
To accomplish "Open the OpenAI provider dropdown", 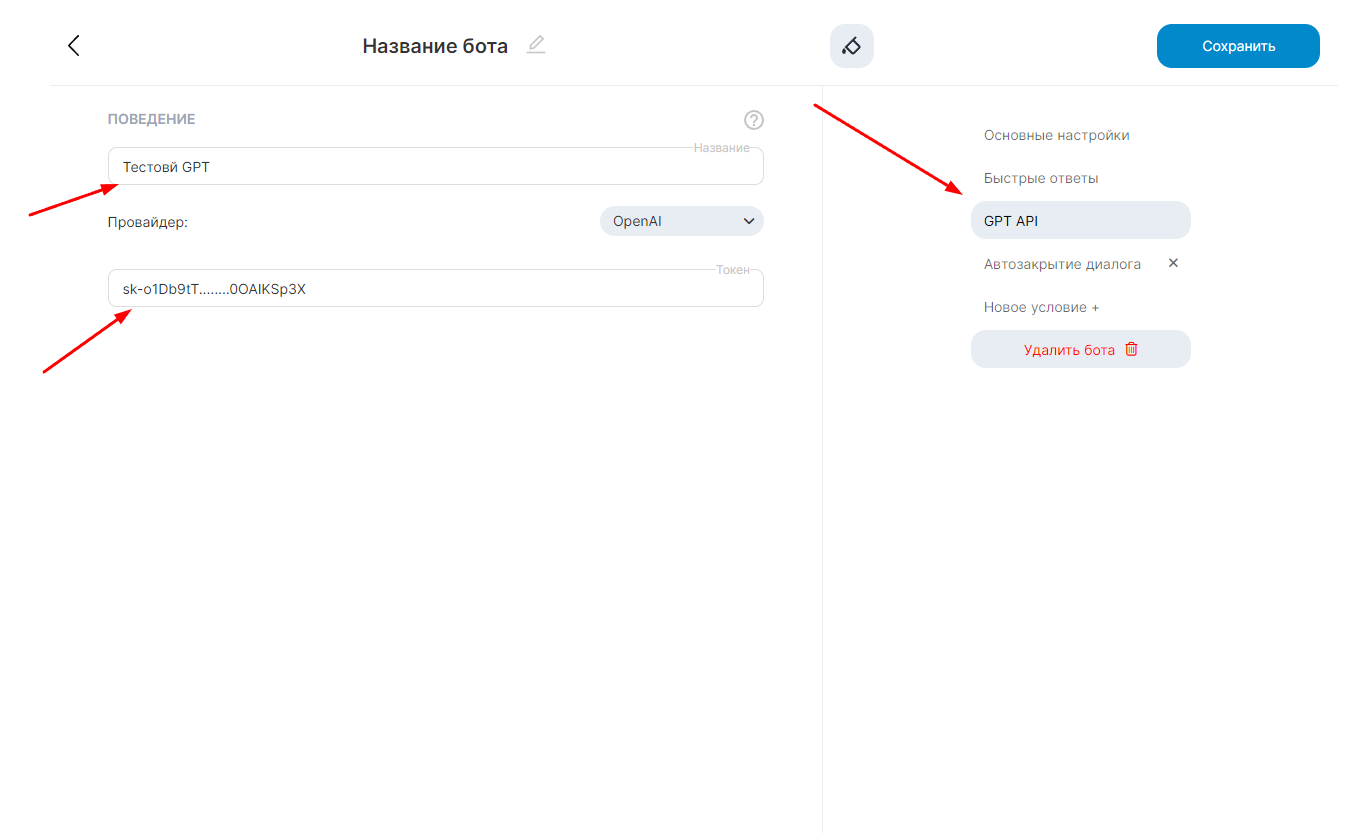I will point(670,221).
